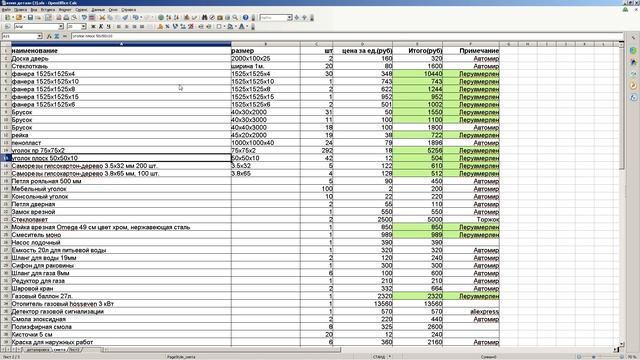Insert a chart icon

[186, 18]
